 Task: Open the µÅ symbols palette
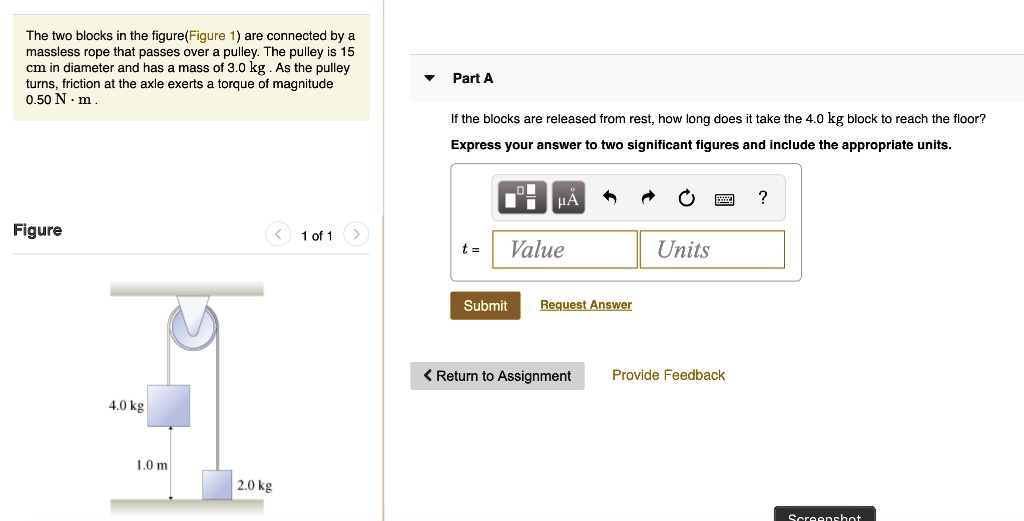click(568, 198)
